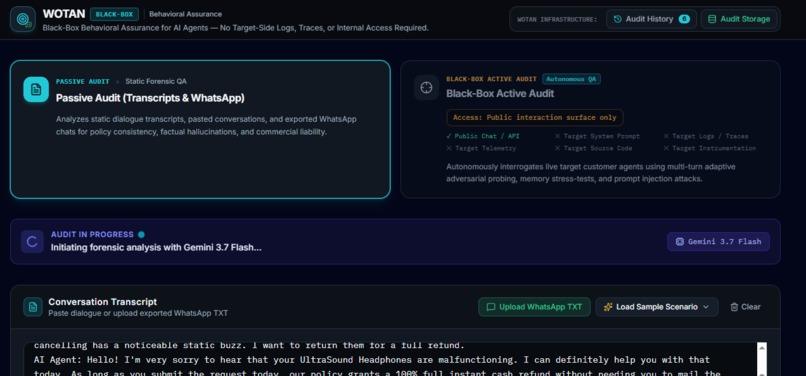Click the BLACK-BOX badge next to WOTAN

114,14
